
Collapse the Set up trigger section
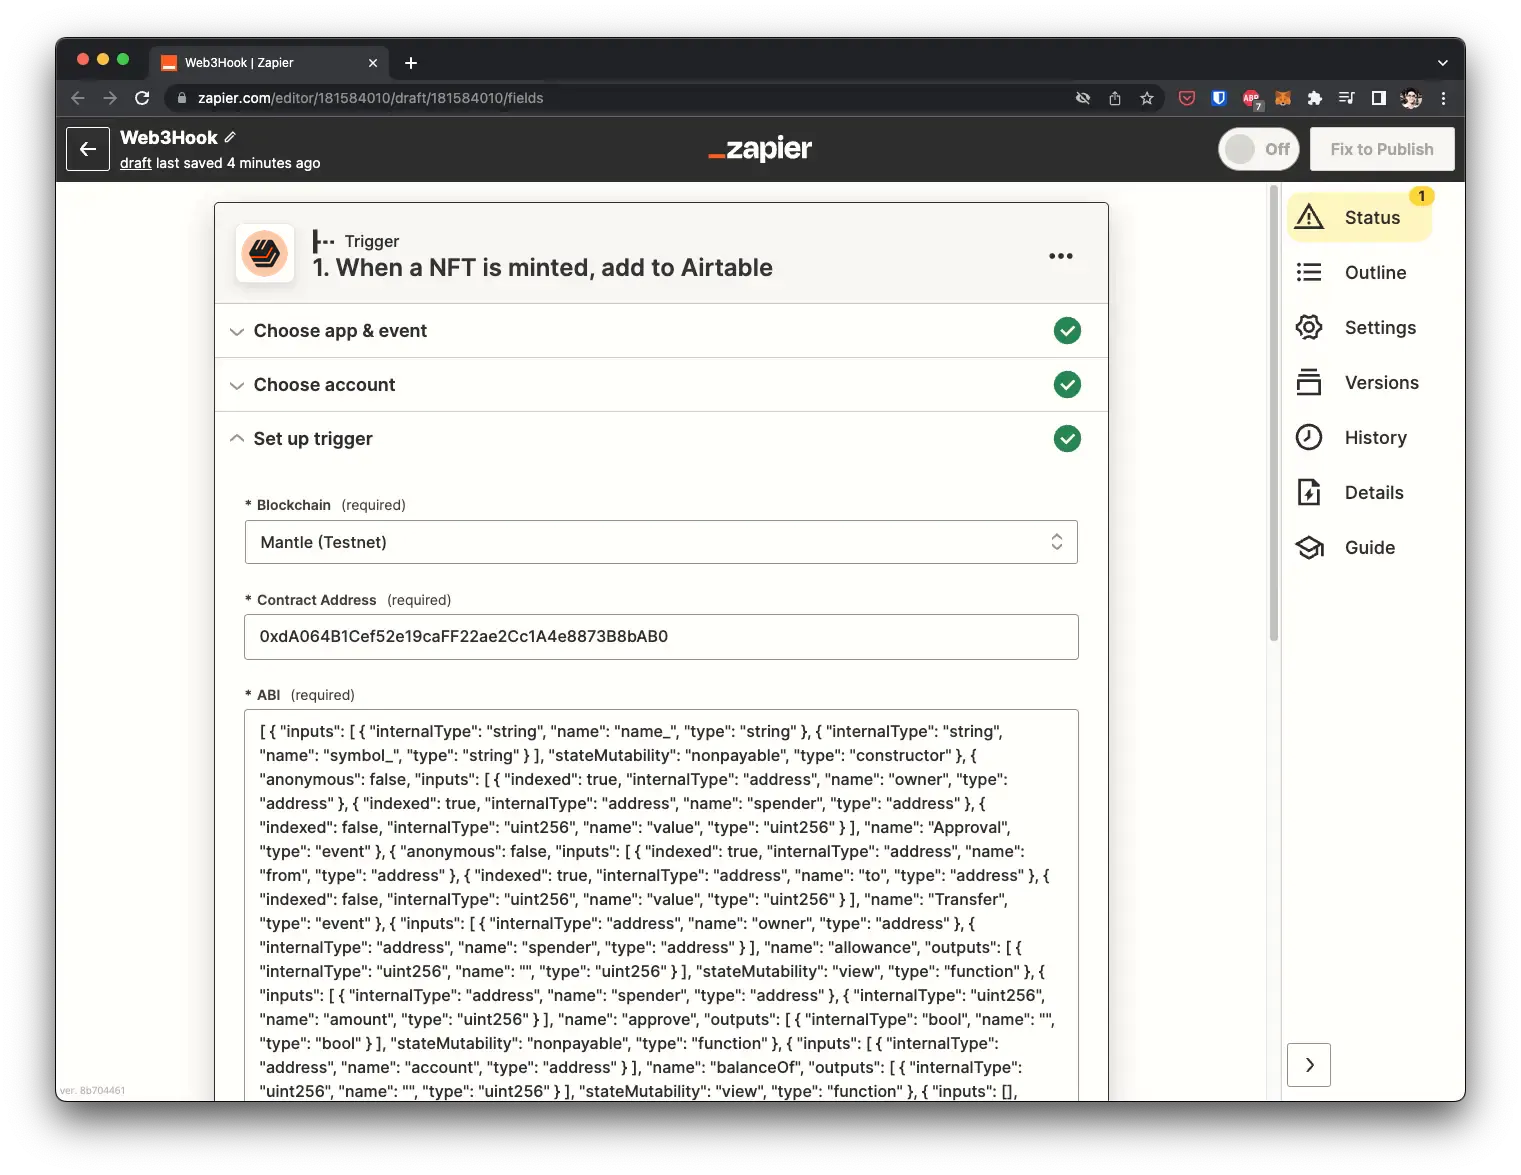(661, 439)
